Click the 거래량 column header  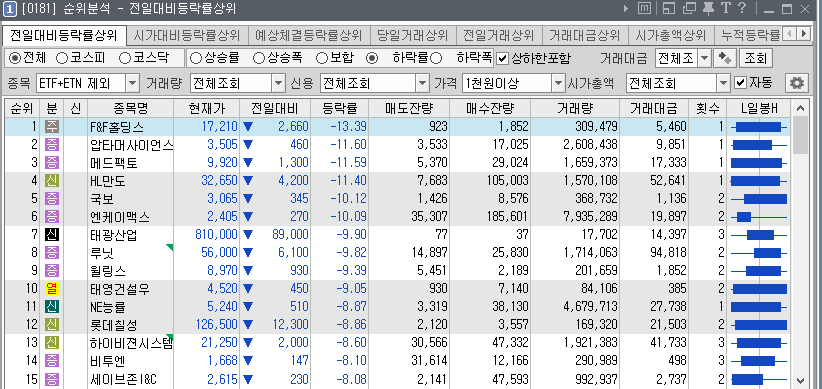(x=576, y=109)
